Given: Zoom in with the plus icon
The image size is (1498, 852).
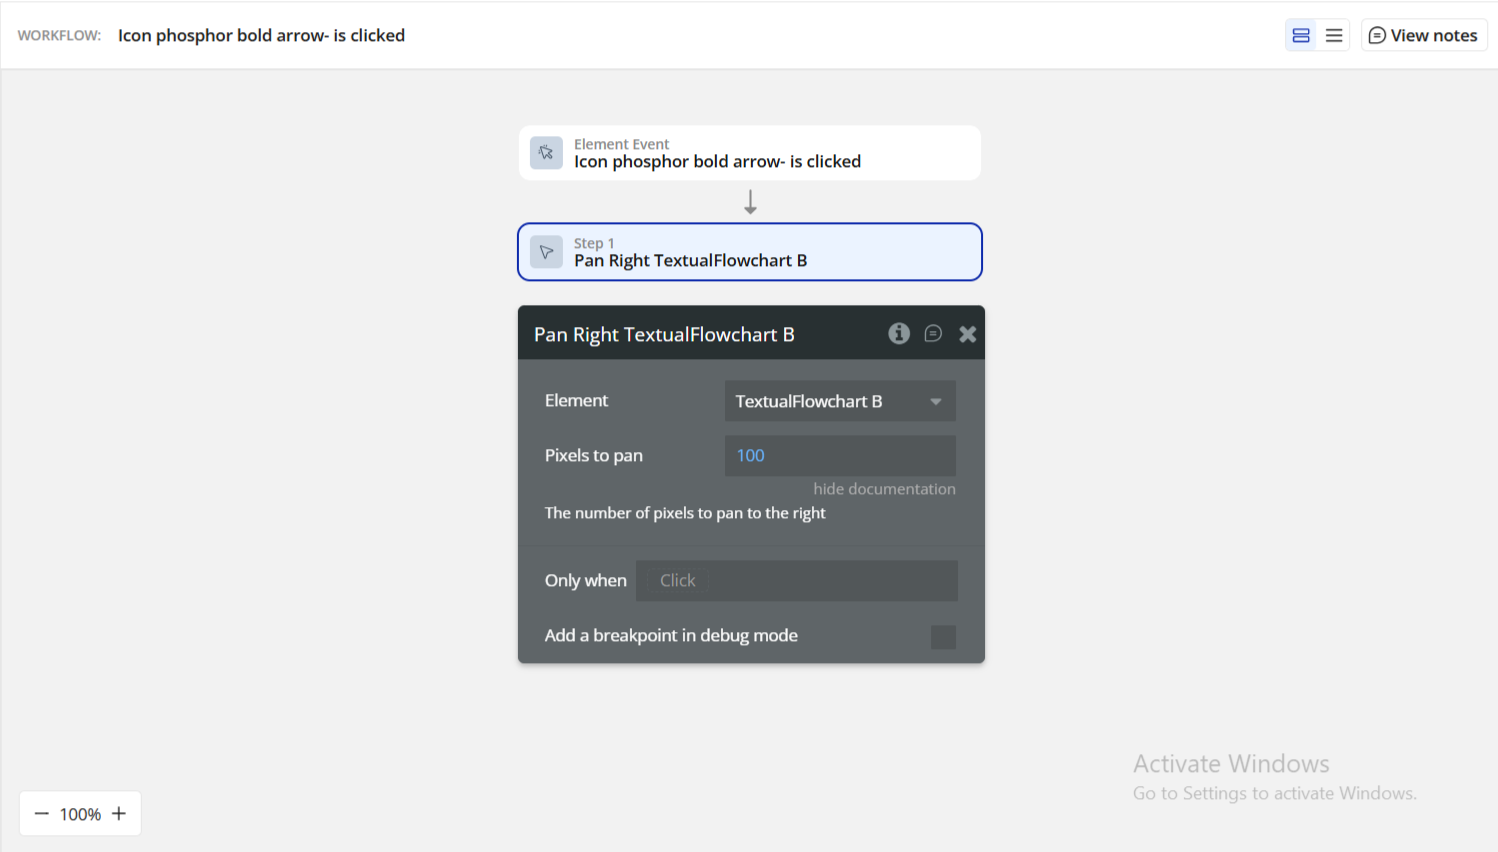Looking at the screenshot, I should pos(119,814).
